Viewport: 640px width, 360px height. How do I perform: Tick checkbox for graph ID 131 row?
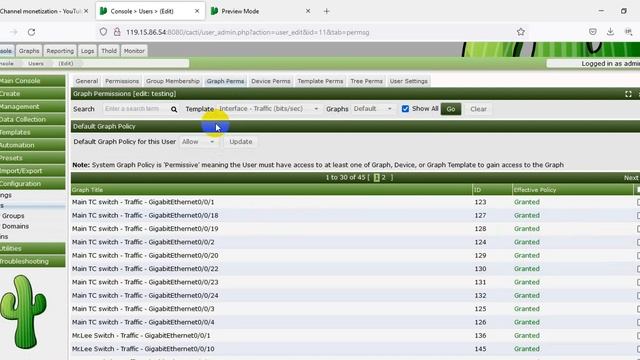[x=638, y=282]
